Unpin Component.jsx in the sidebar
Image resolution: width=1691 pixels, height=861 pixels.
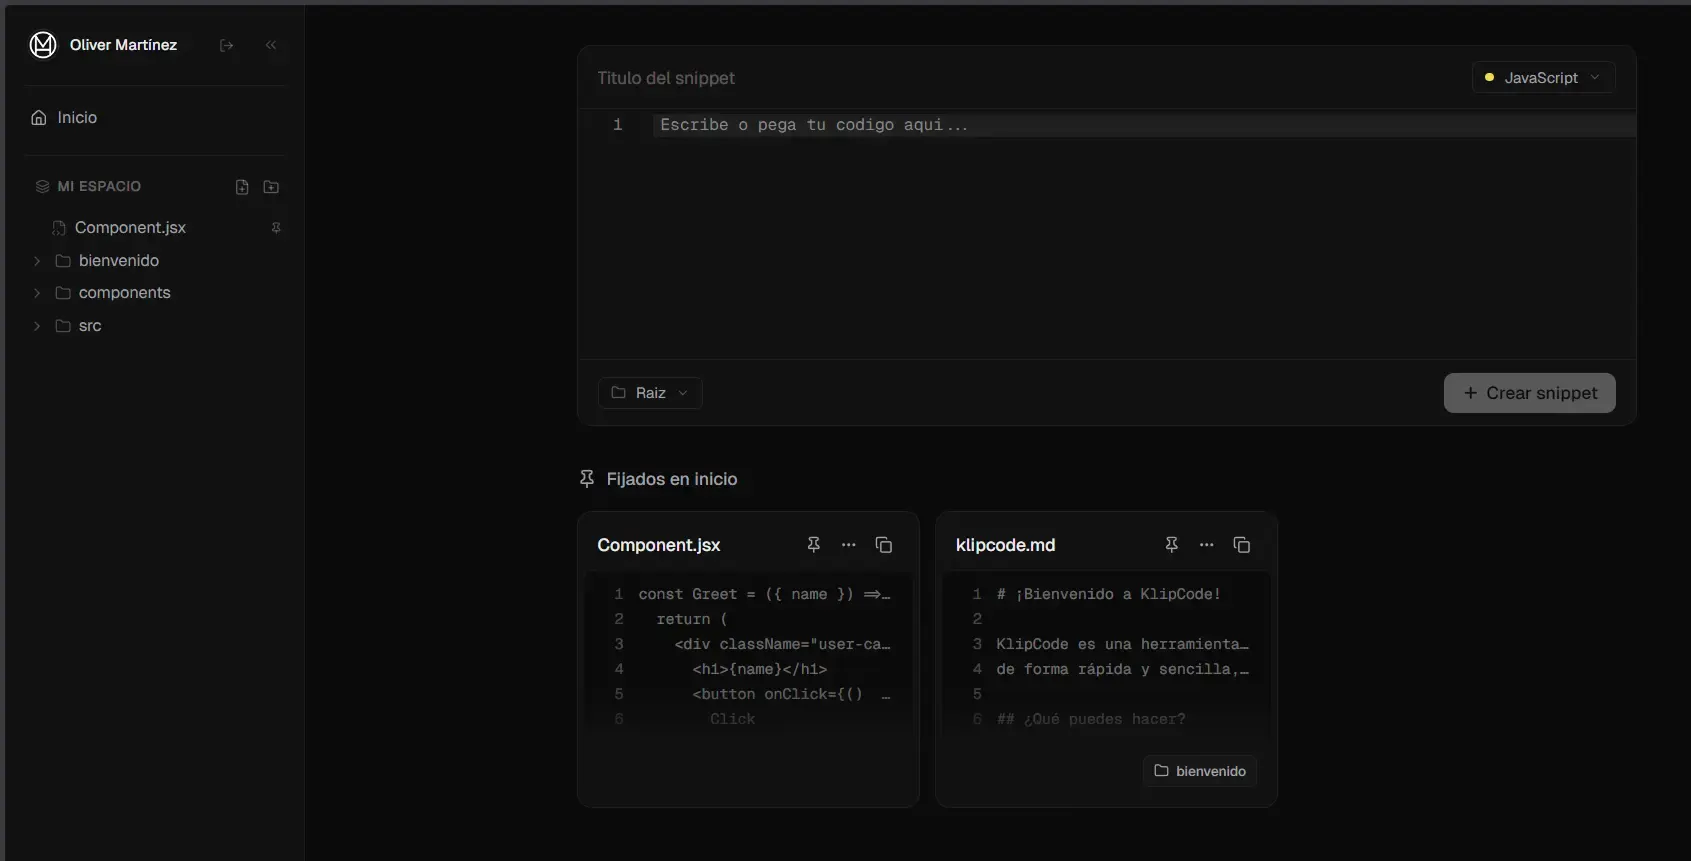(x=276, y=228)
